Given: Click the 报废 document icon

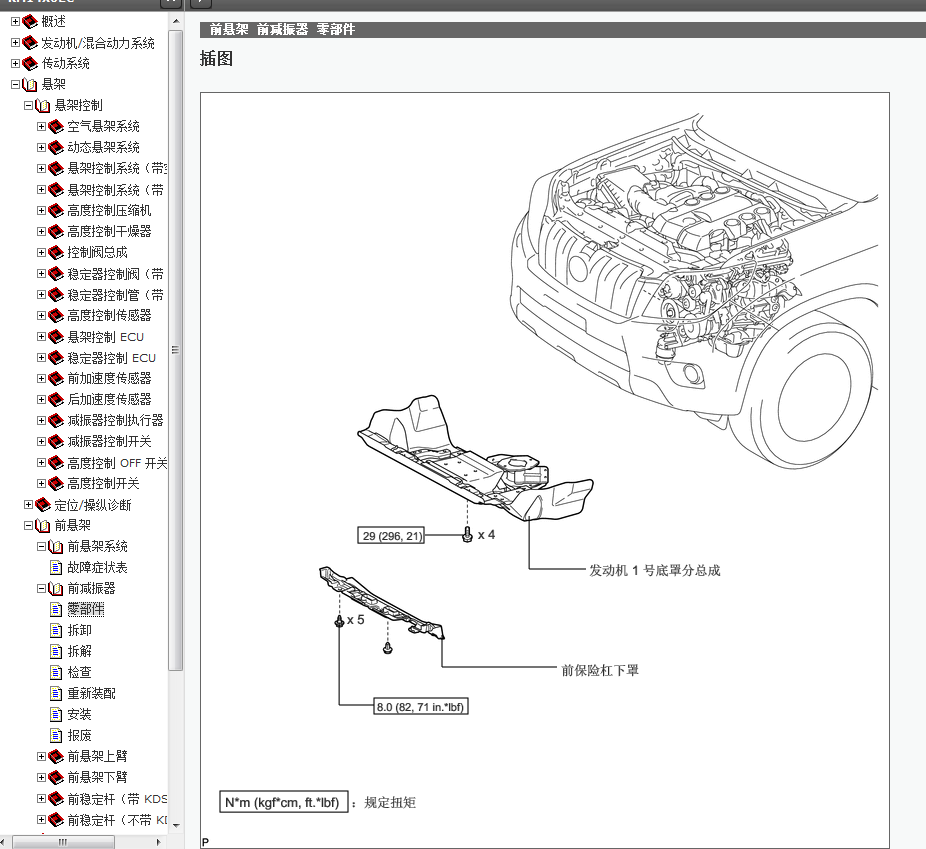Looking at the screenshot, I should coord(56,736).
